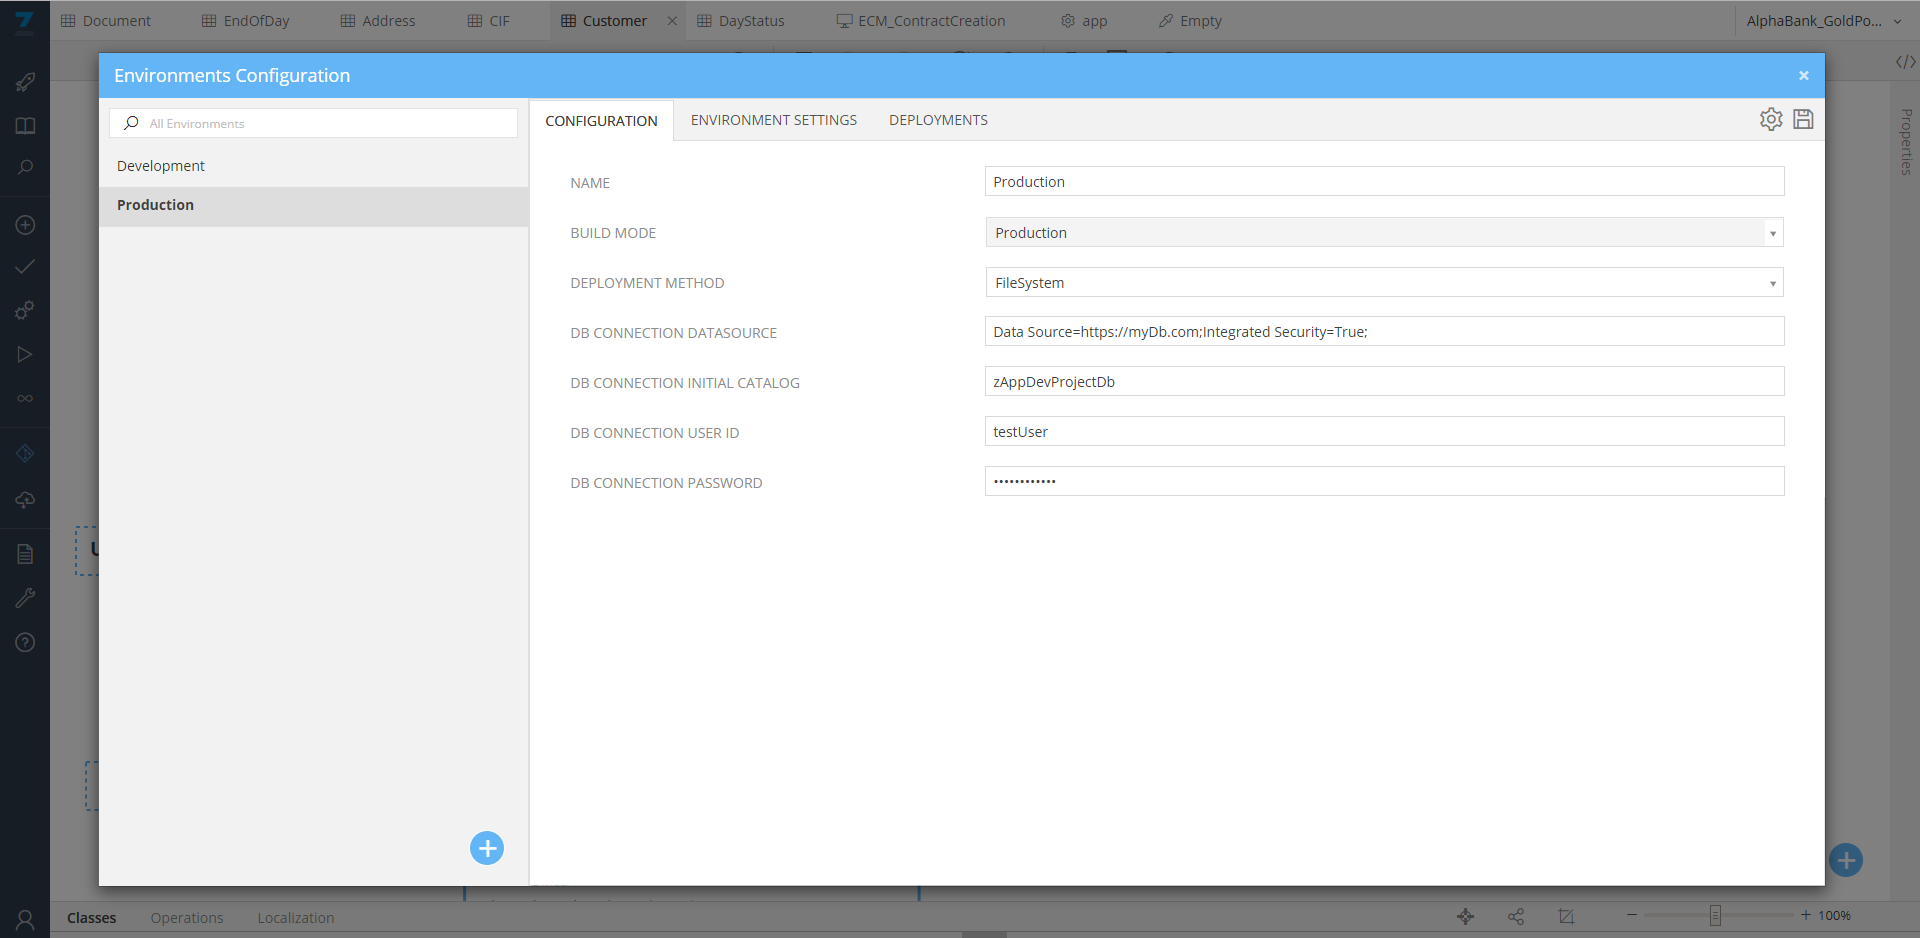Click the cloud deploy icon in sidebar

25,499
